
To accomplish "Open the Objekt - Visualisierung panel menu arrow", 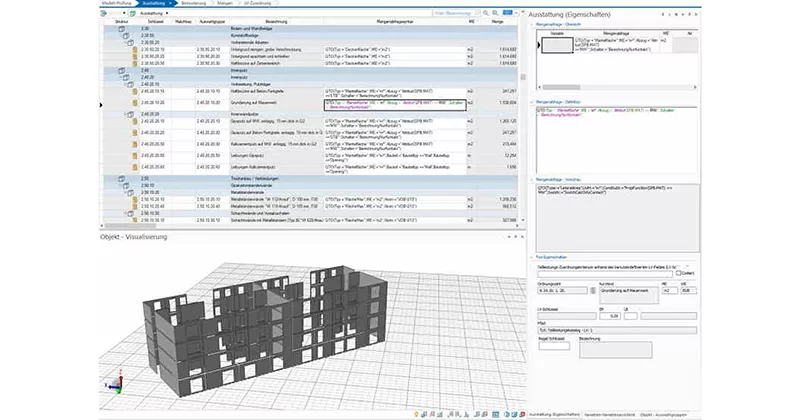I will coord(509,237).
